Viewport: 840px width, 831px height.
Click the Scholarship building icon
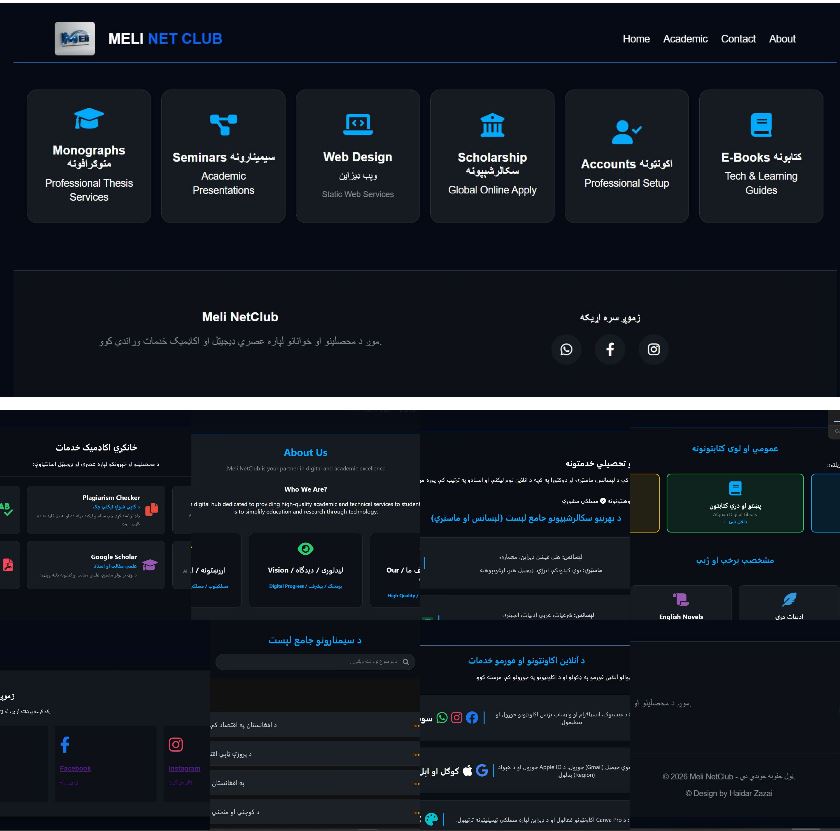(492, 125)
